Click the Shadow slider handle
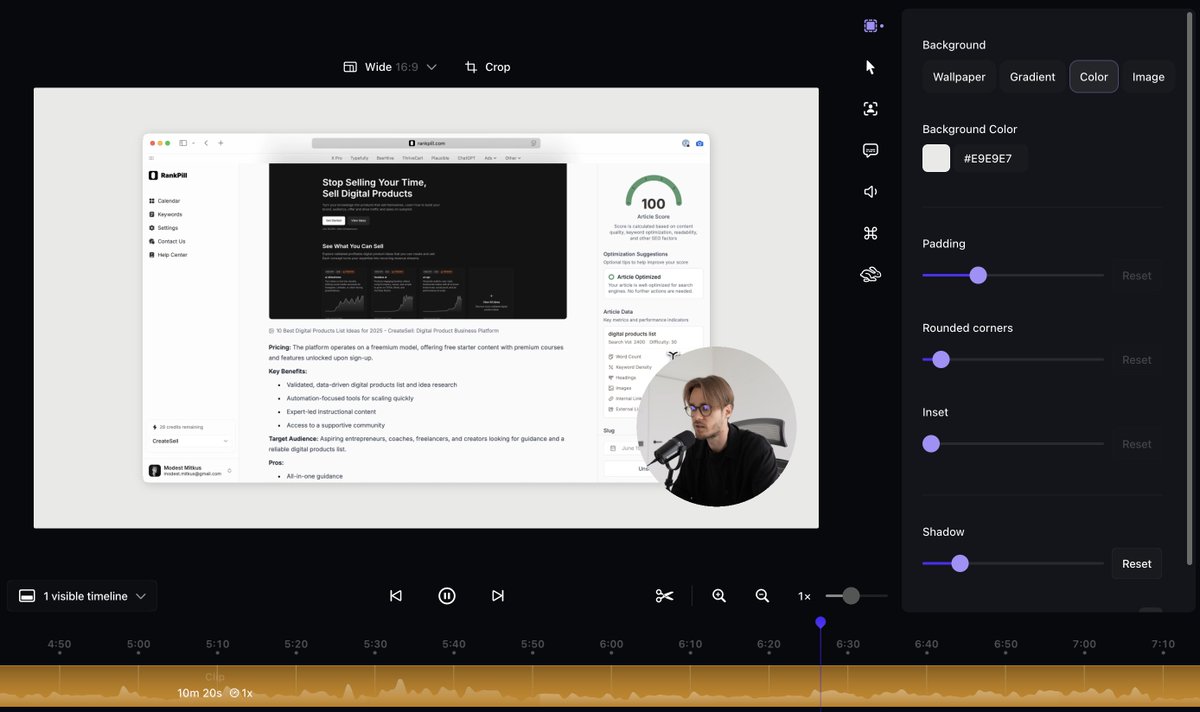 pos(960,563)
